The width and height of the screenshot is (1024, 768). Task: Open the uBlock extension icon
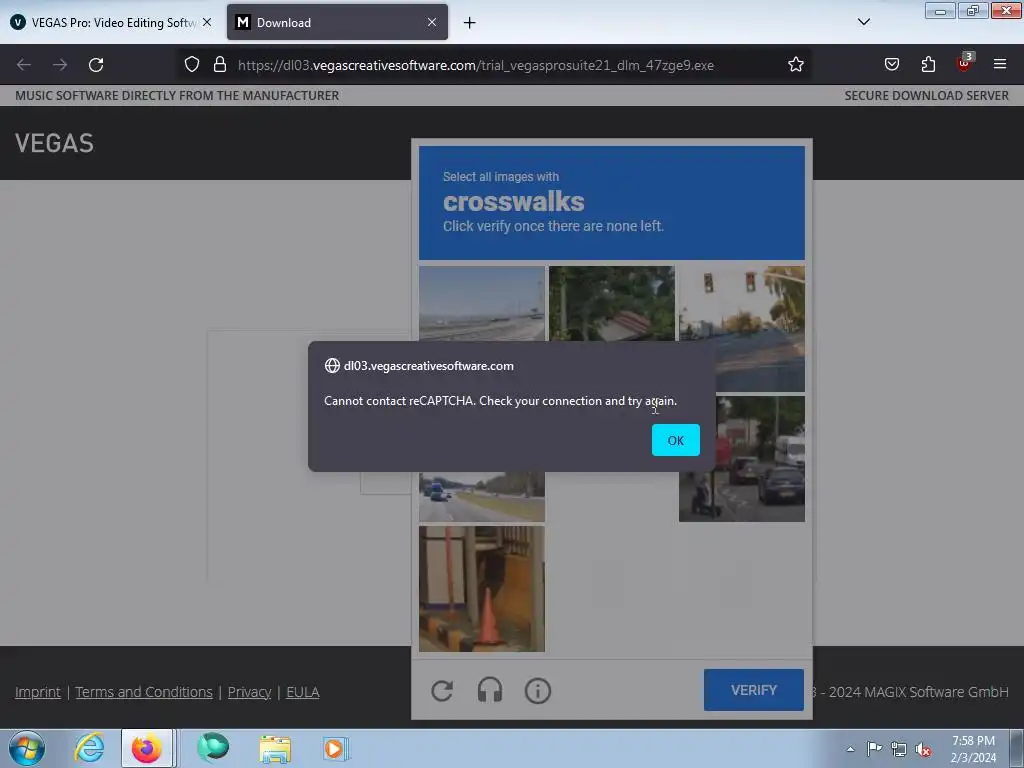click(x=965, y=63)
